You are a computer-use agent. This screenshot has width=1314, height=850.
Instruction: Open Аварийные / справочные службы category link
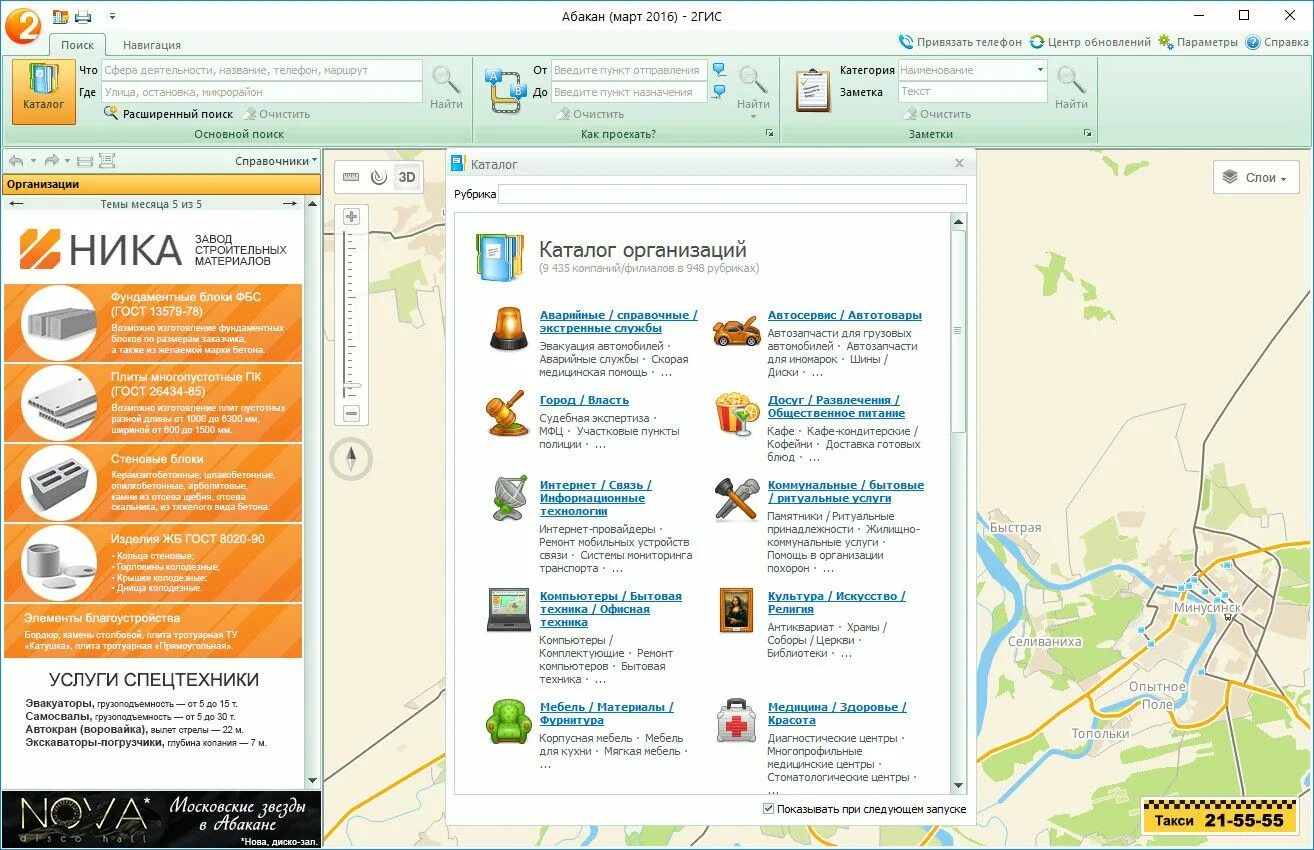click(618, 321)
